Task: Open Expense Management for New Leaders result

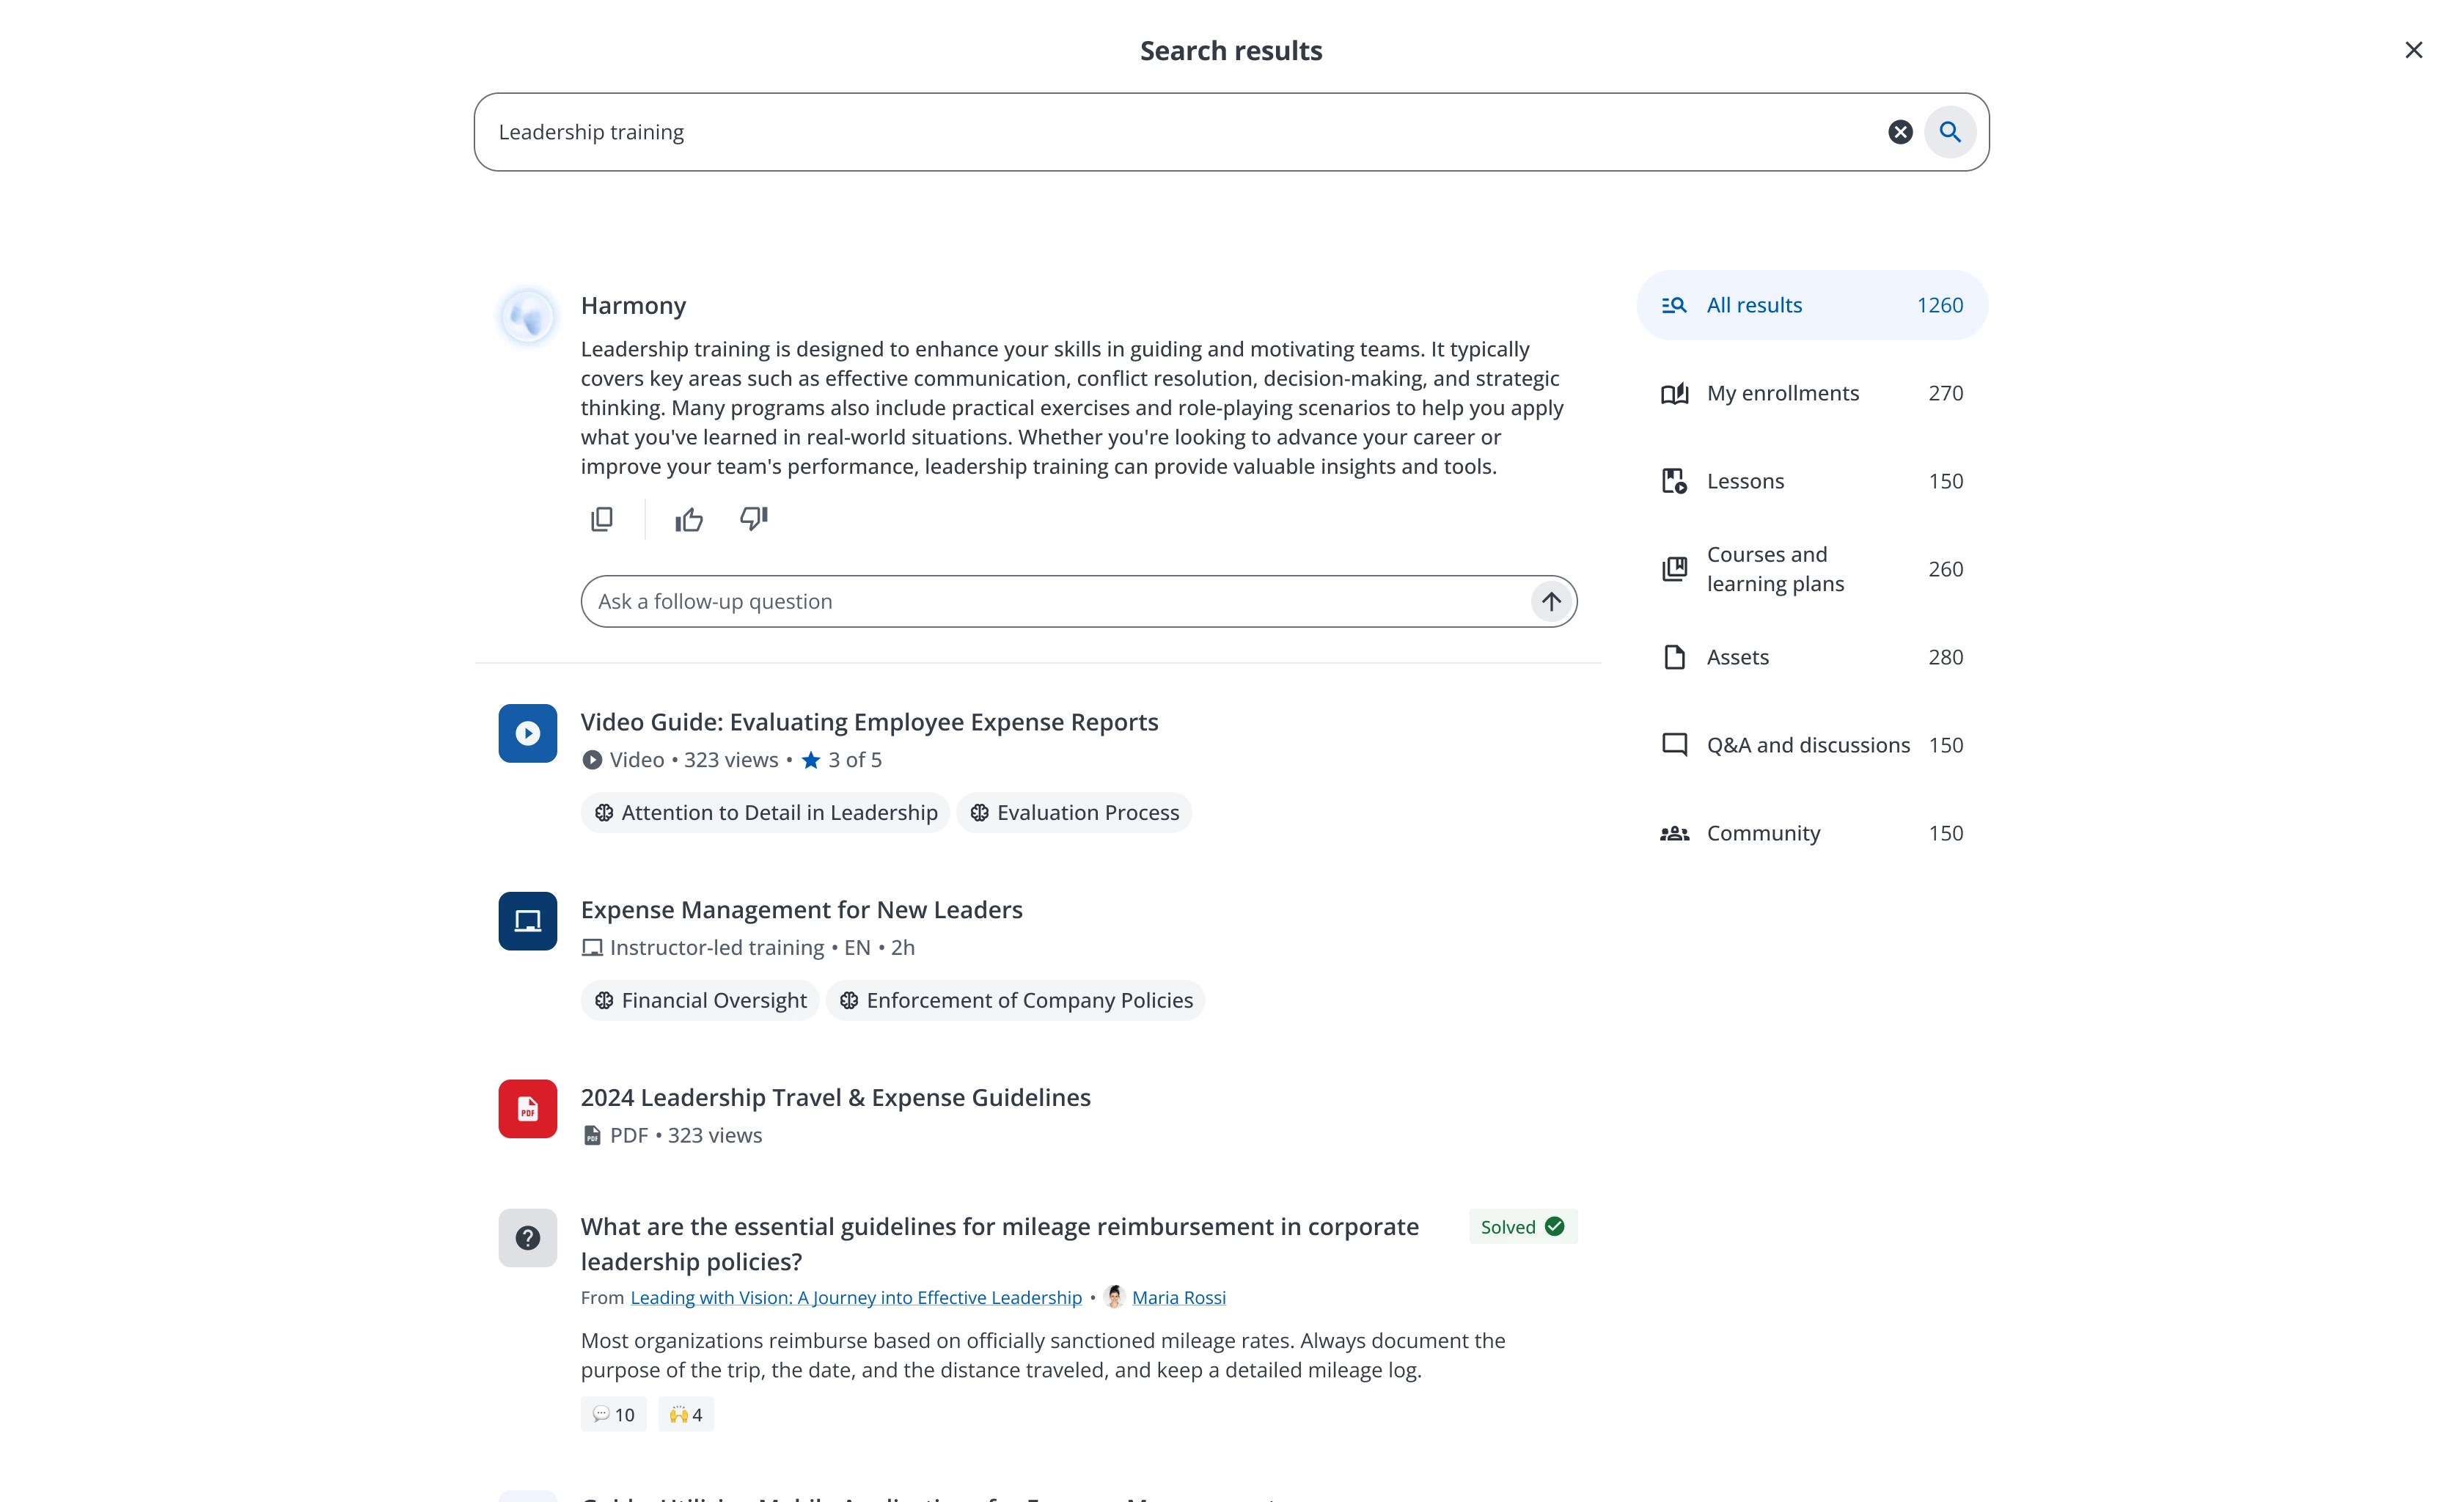Action: pyautogui.click(x=801, y=909)
